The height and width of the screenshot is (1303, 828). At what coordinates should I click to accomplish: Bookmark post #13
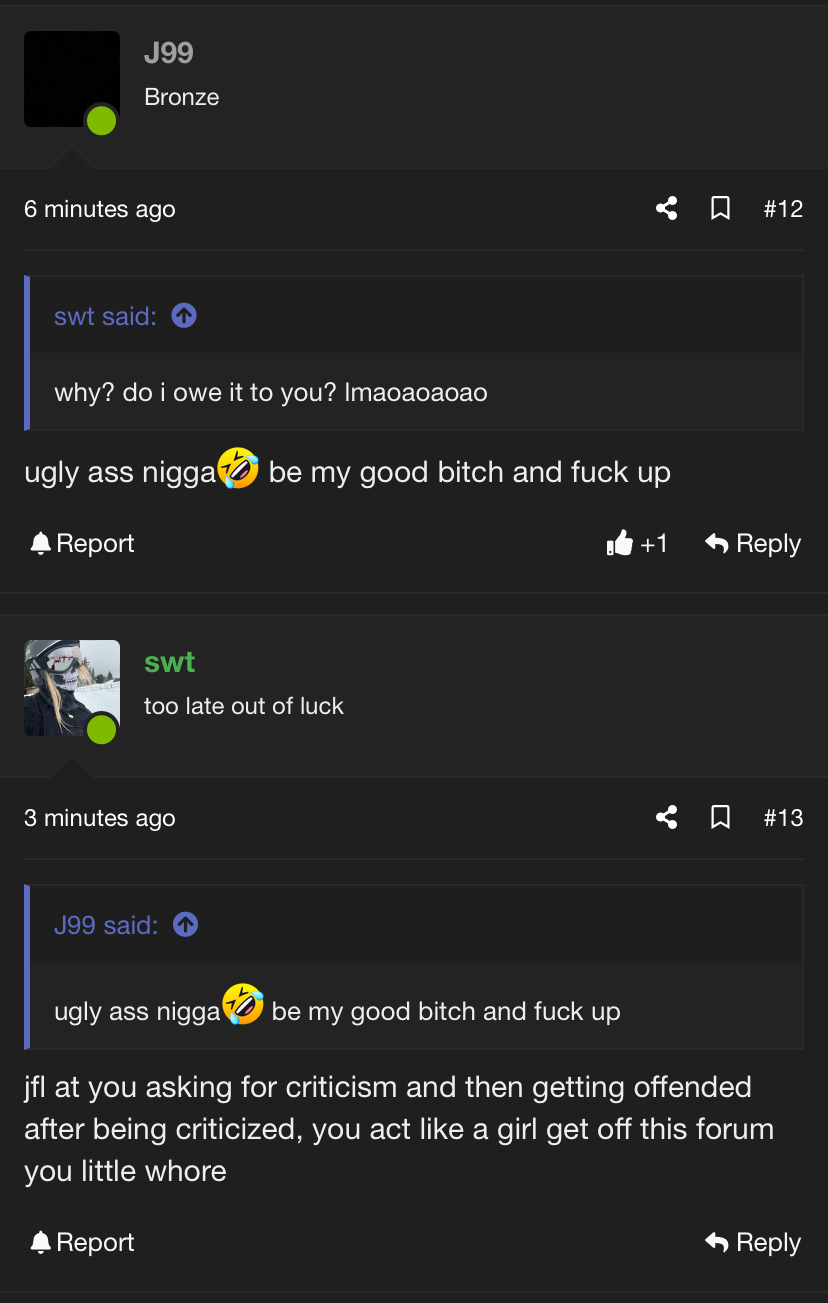coord(720,817)
